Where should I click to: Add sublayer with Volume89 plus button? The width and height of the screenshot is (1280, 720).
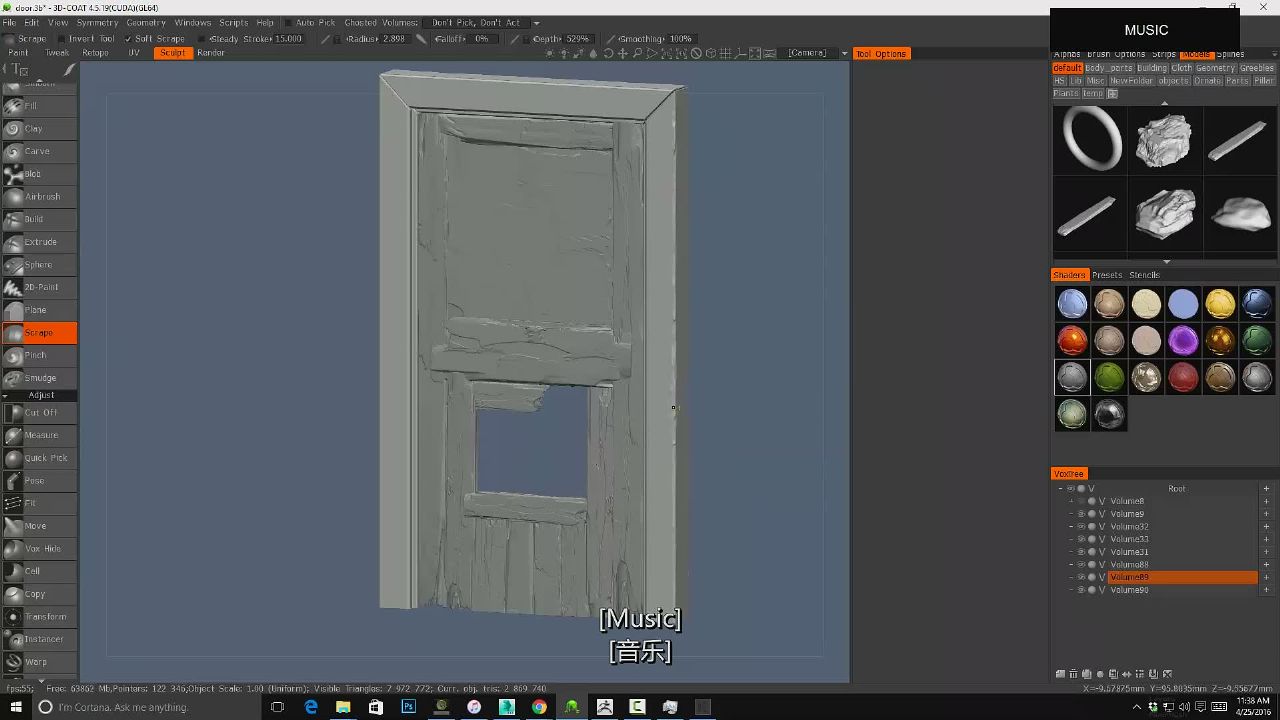(x=1266, y=578)
